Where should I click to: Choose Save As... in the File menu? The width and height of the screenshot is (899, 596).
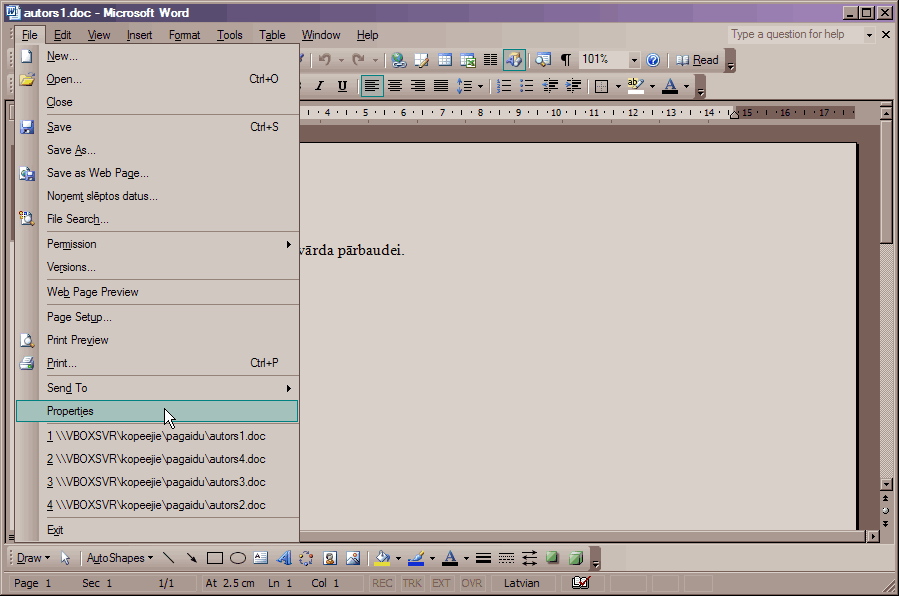[x=157, y=150]
